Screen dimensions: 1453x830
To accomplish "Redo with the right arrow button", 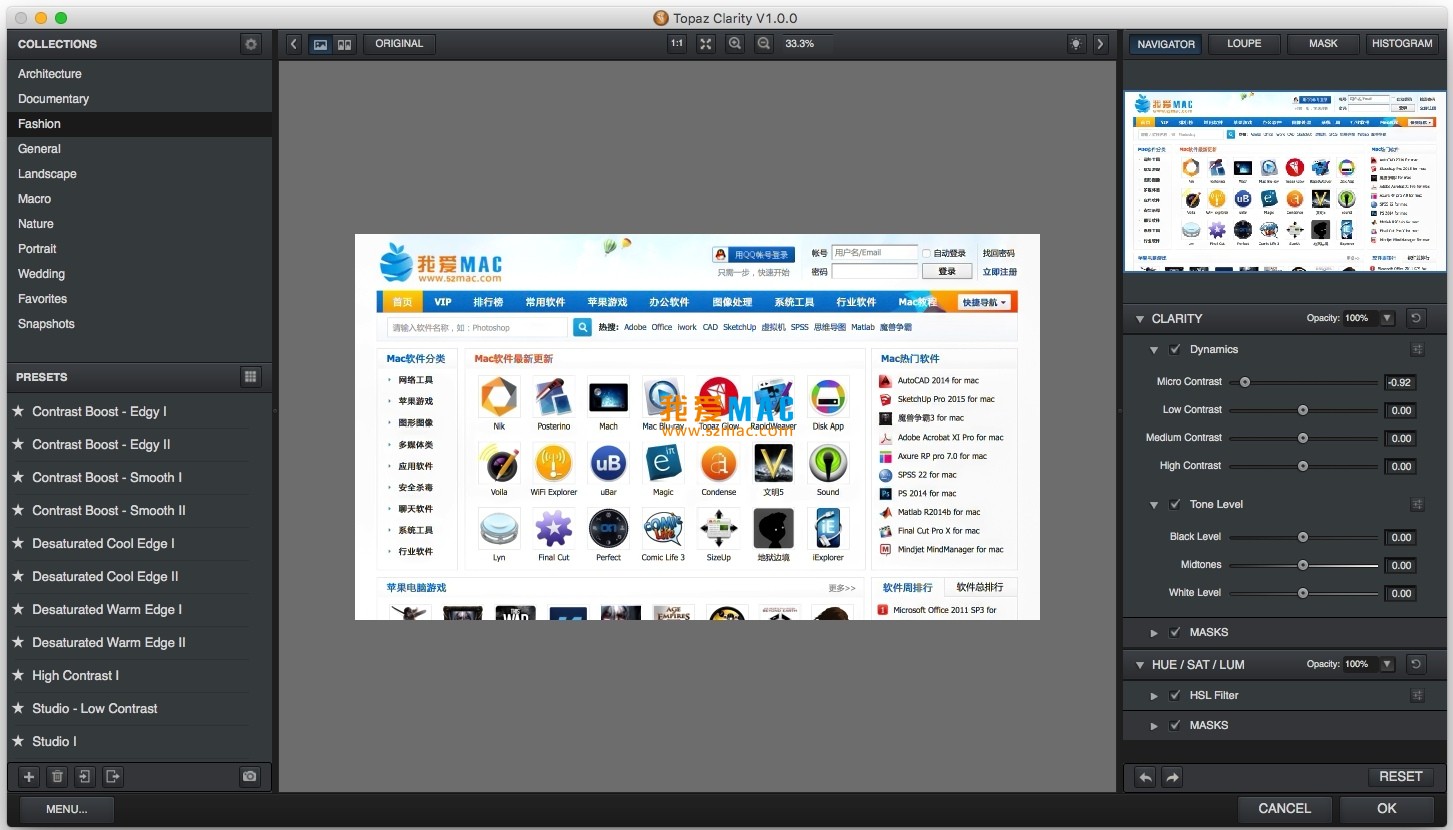I will tap(1171, 777).
